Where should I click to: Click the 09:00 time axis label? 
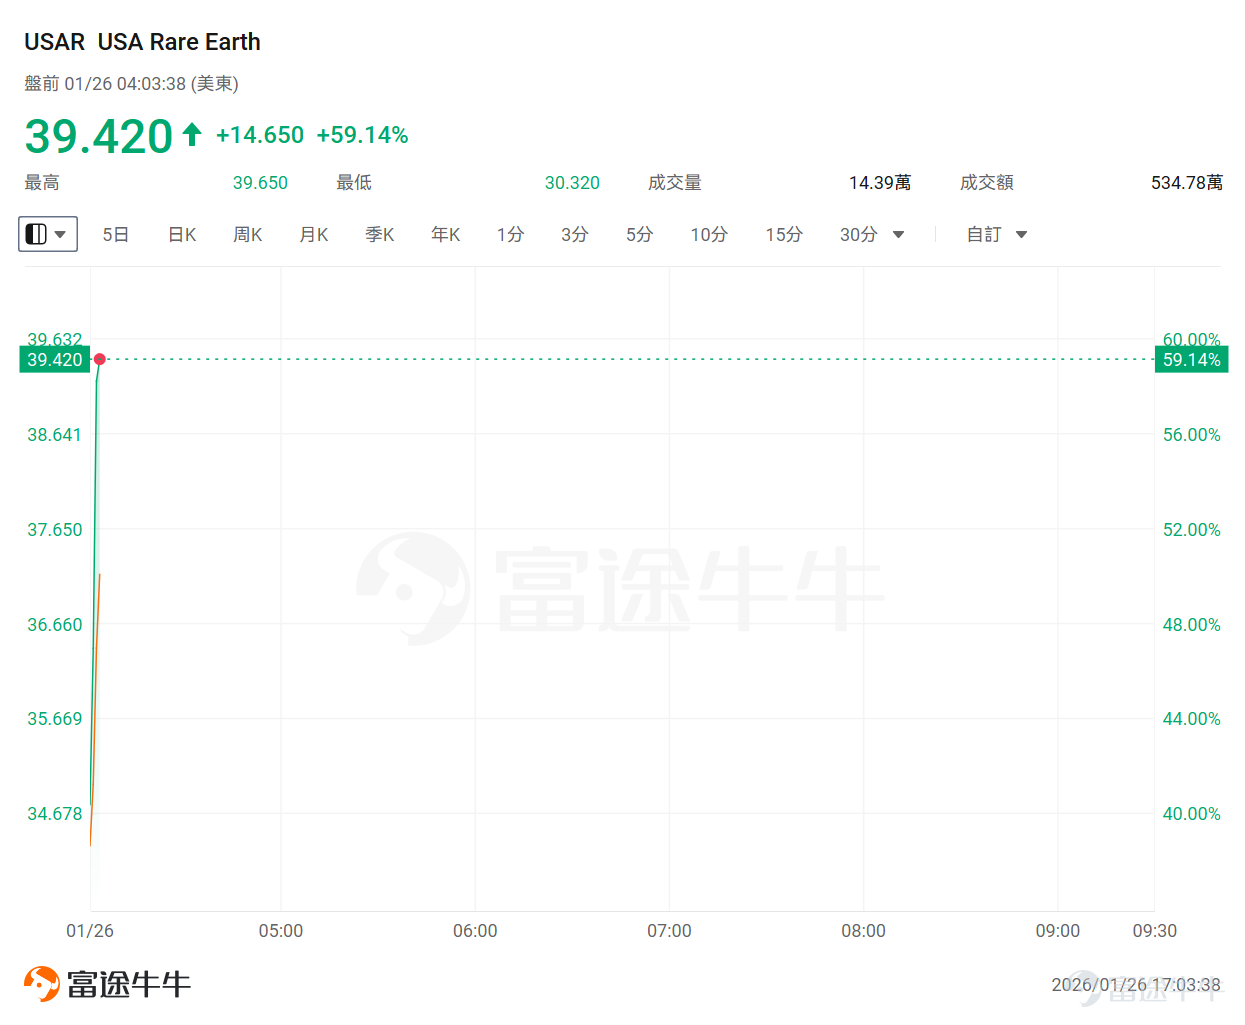[1057, 931]
